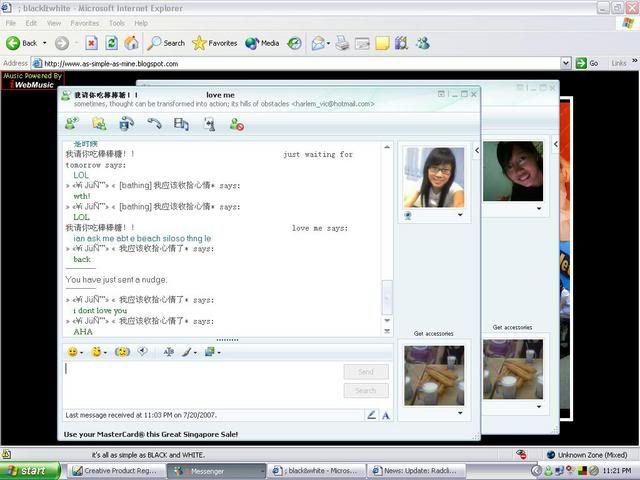Click the Start button

click(30, 471)
